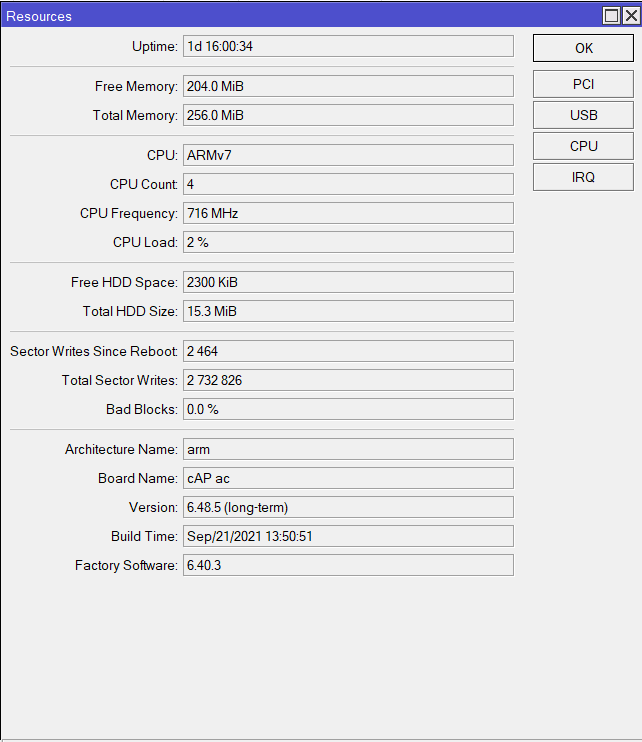Image resolution: width=642 pixels, height=742 pixels.
Task: Click the Total Memory field
Action: click(x=348, y=115)
